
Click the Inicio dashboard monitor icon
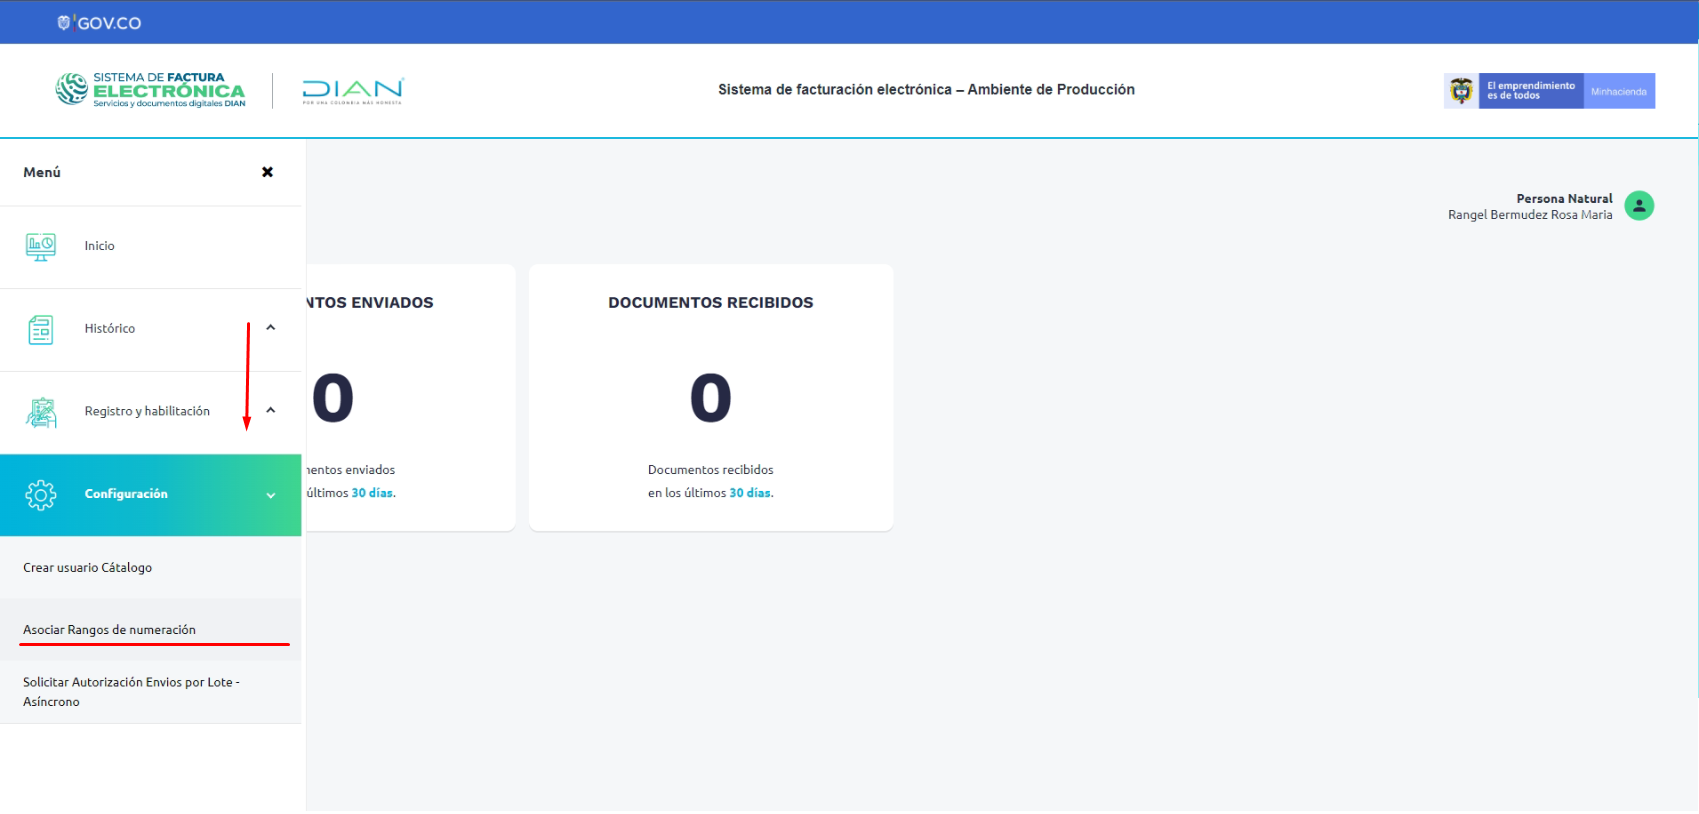(41, 246)
